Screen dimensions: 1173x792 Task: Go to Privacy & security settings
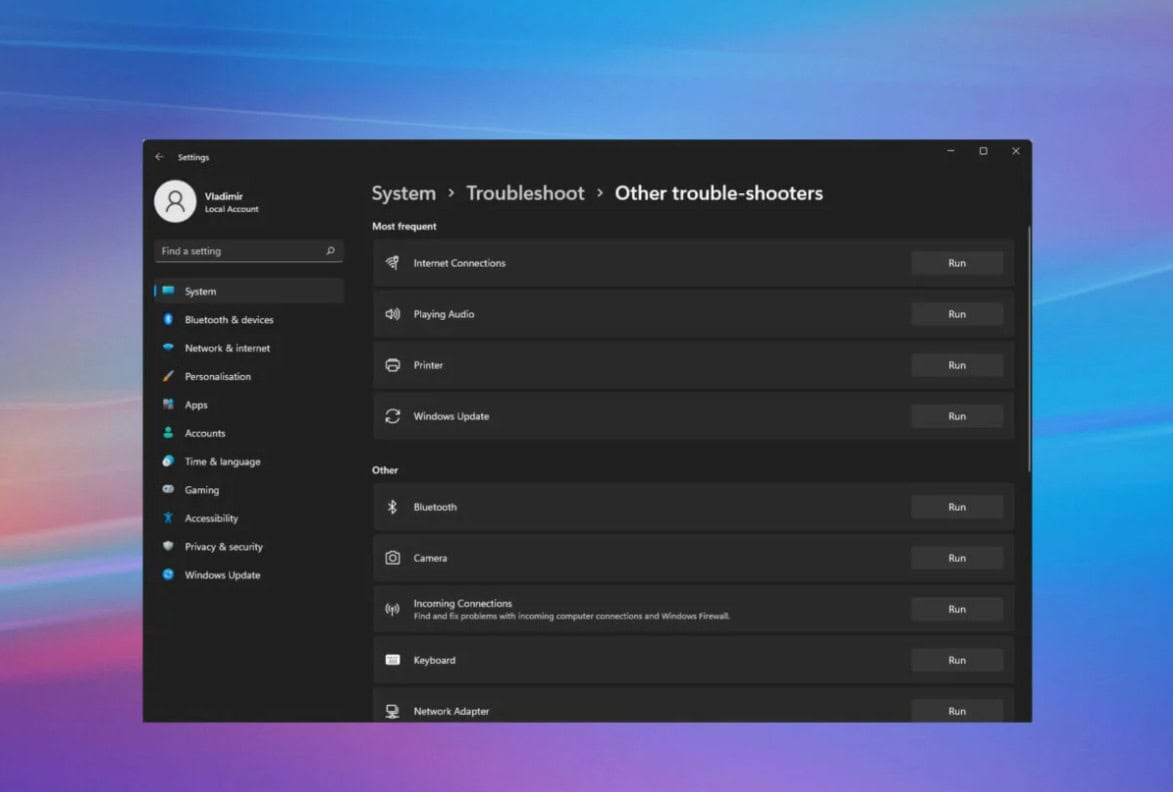[x=249, y=547]
